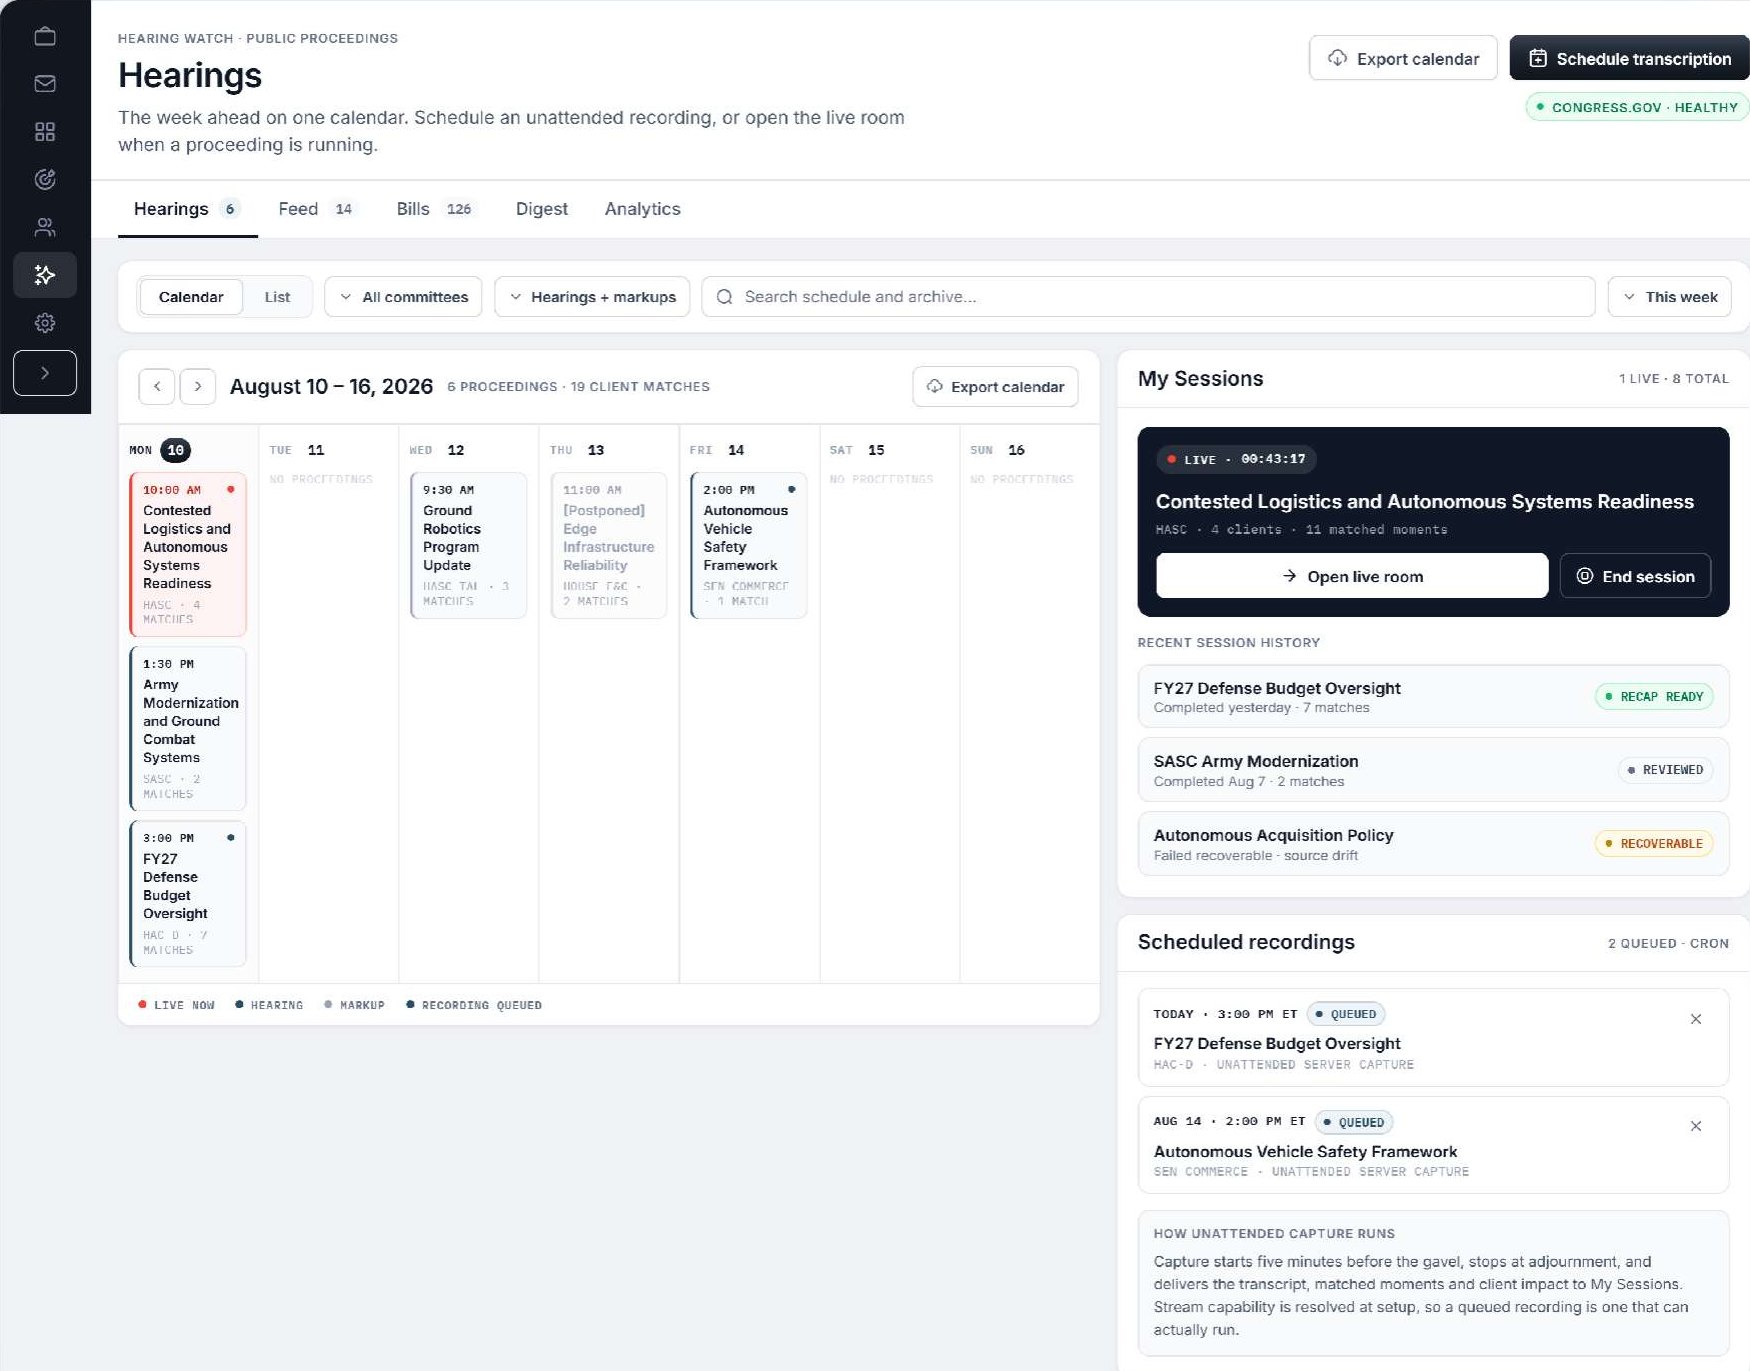Open the people sidebar icon
The image size is (1750, 1371).
(x=45, y=227)
